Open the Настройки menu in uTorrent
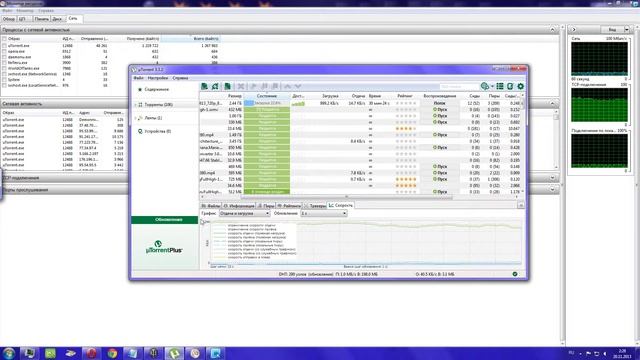 (158, 78)
